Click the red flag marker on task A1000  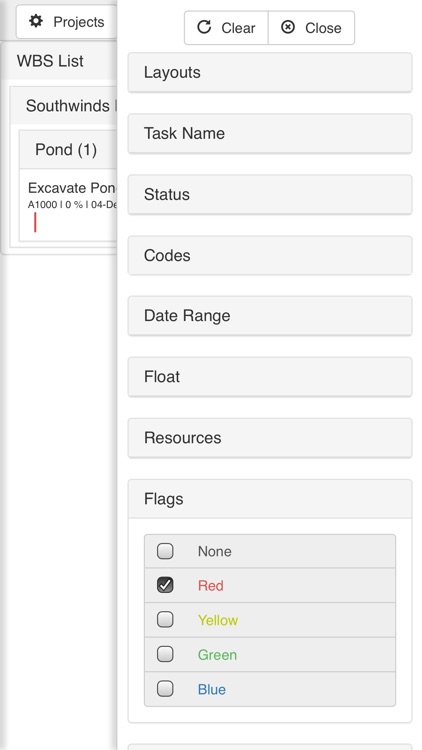click(x=35, y=222)
